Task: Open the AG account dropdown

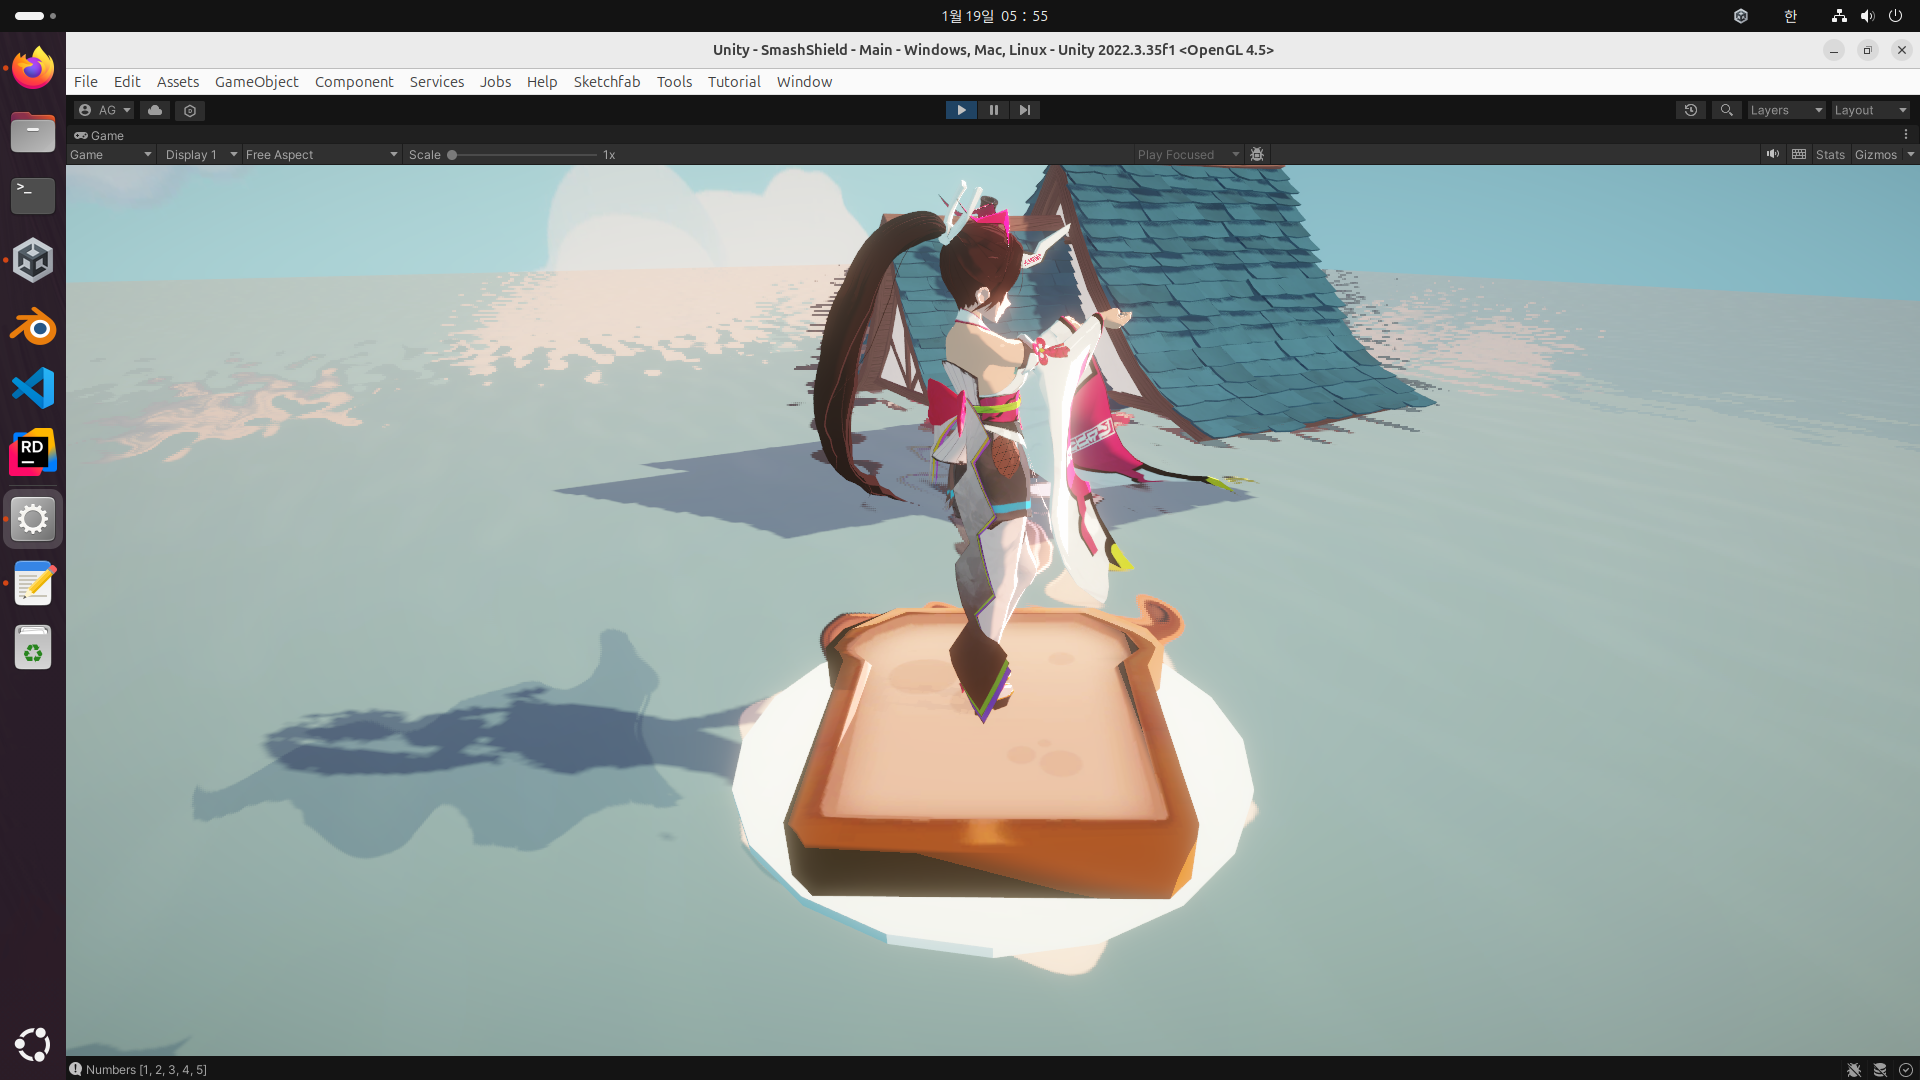Action: (104, 110)
